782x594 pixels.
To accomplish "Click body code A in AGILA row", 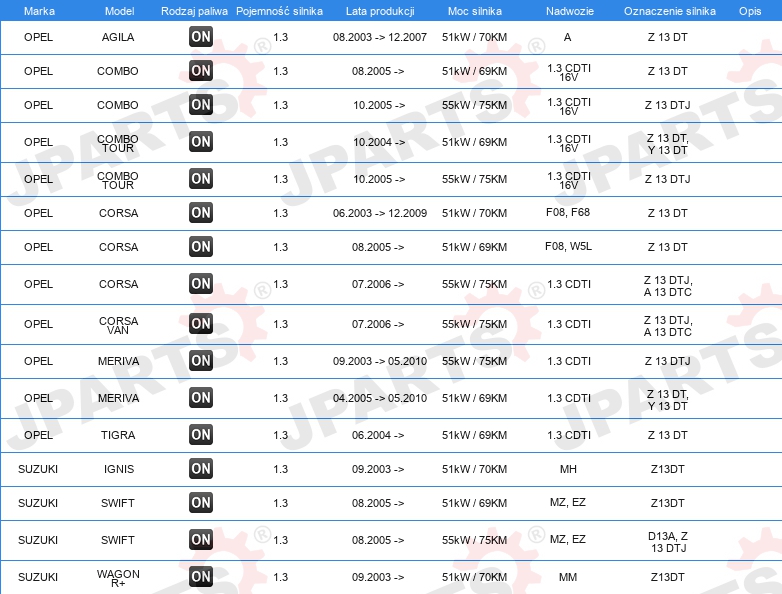I will pos(568,37).
